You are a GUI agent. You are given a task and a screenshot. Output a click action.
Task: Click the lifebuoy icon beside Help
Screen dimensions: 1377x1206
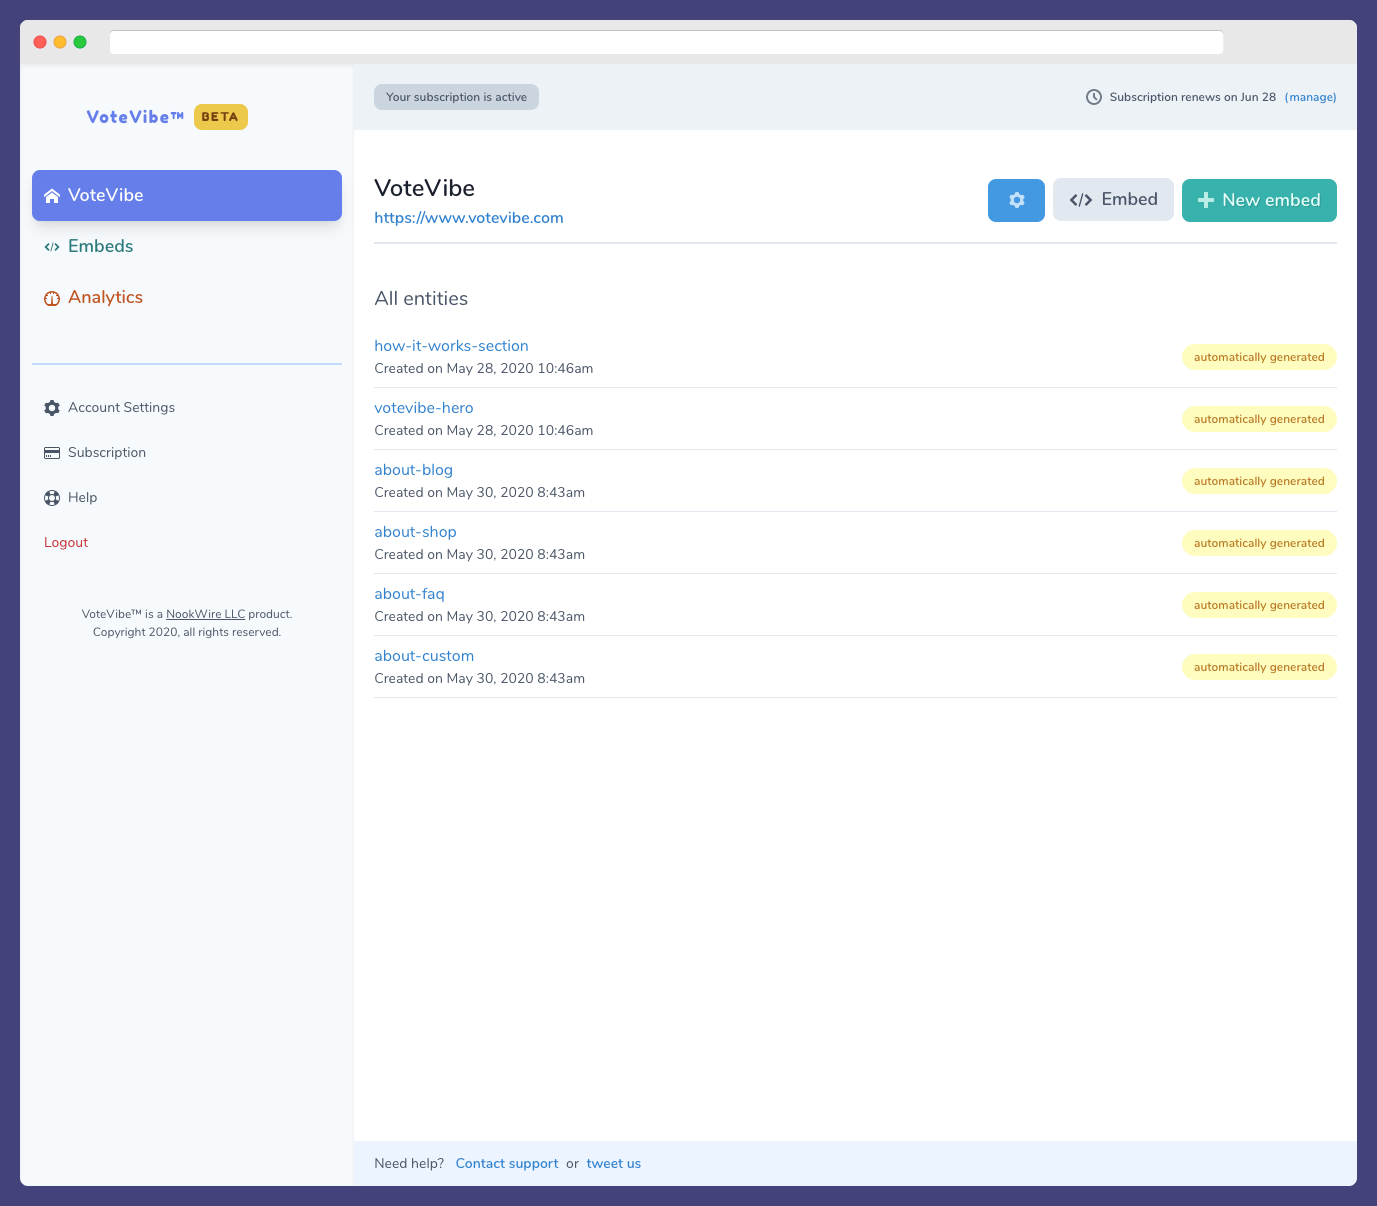pos(52,498)
